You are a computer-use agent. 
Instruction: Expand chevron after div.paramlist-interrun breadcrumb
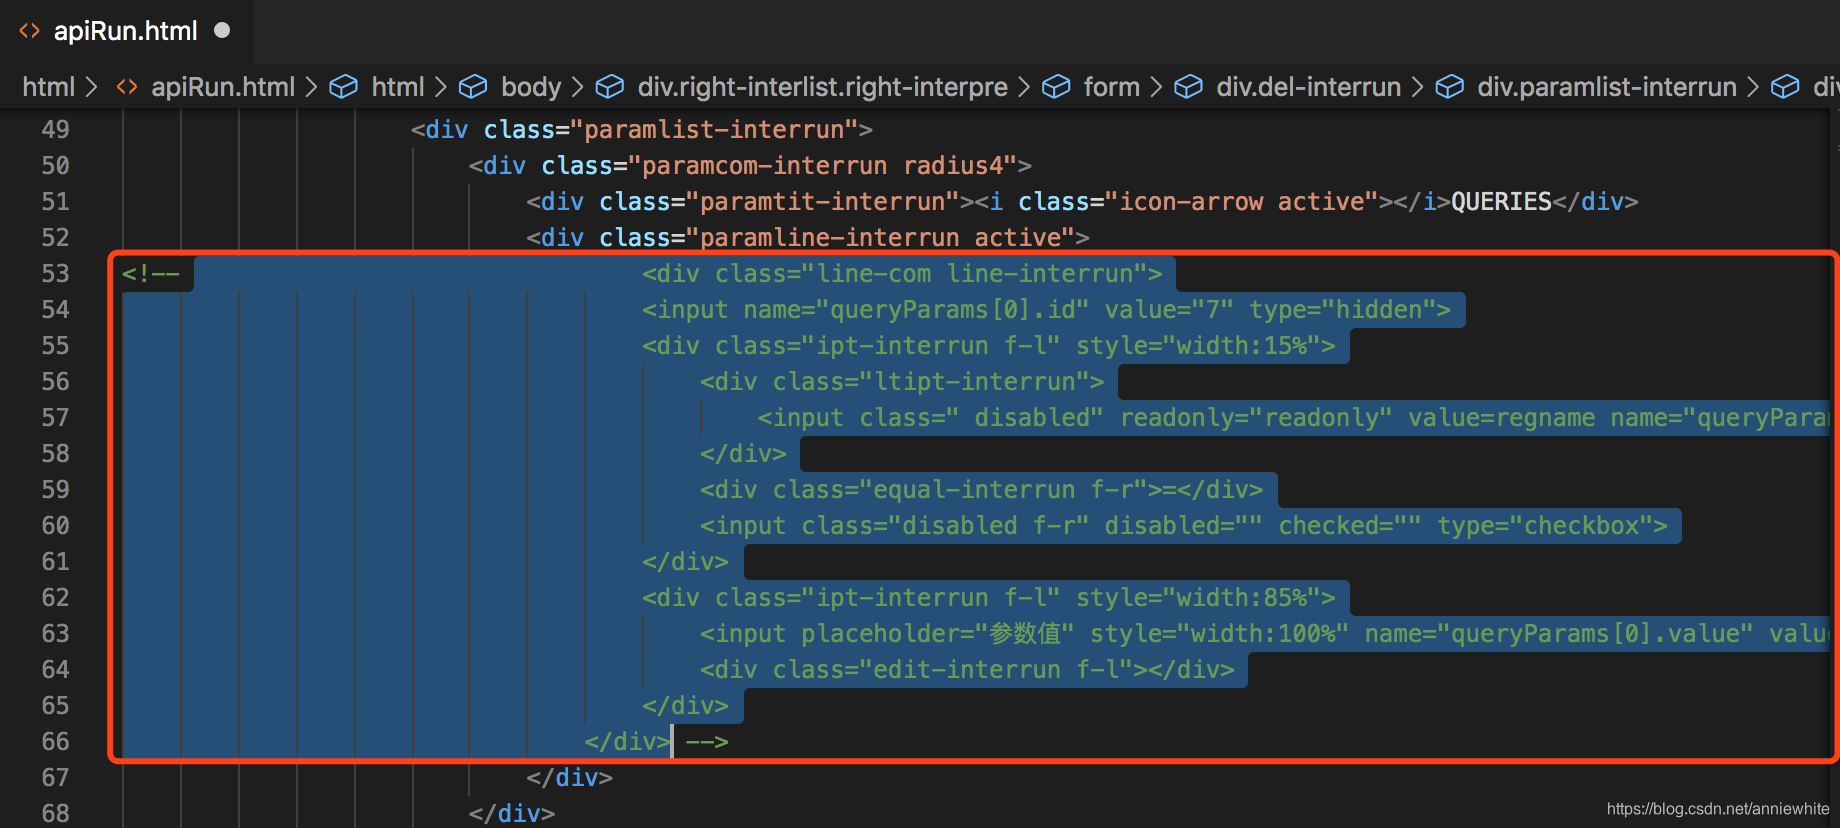pyautogui.click(x=1753, y=87)
